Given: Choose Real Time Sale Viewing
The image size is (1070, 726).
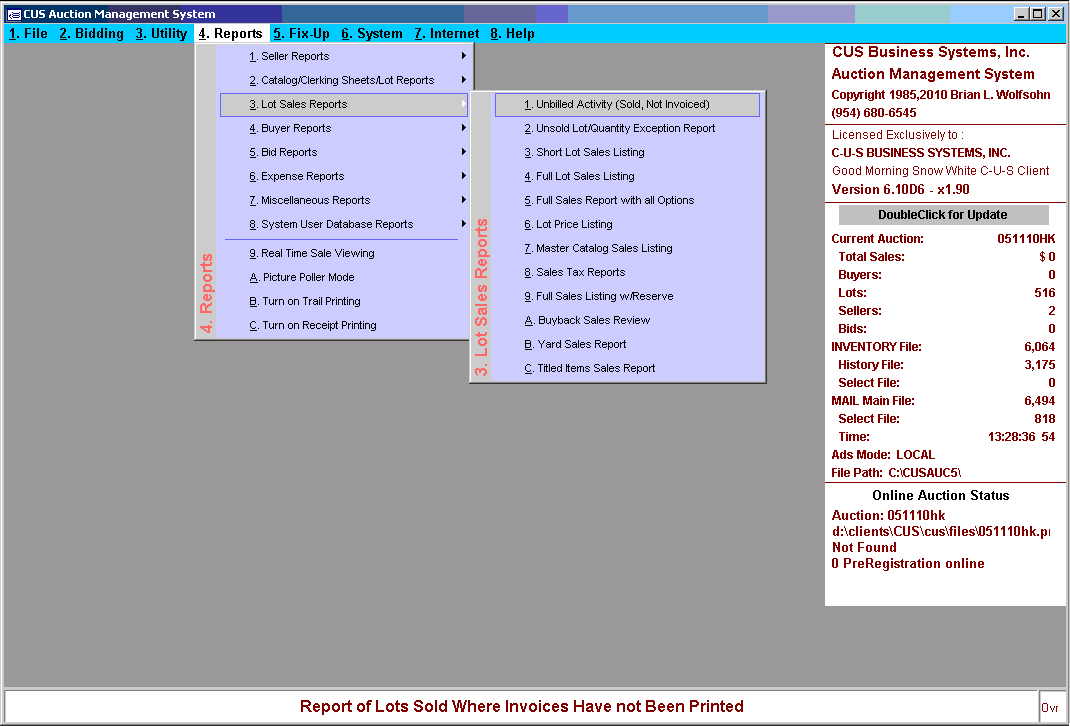Looking at the screenshot, I should 344,253.
